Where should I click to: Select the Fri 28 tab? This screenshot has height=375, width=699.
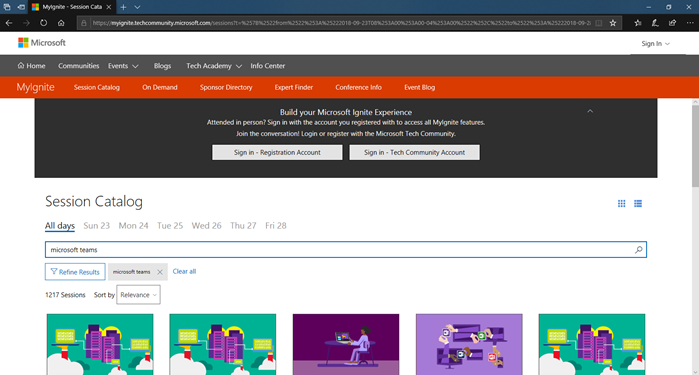275,226
